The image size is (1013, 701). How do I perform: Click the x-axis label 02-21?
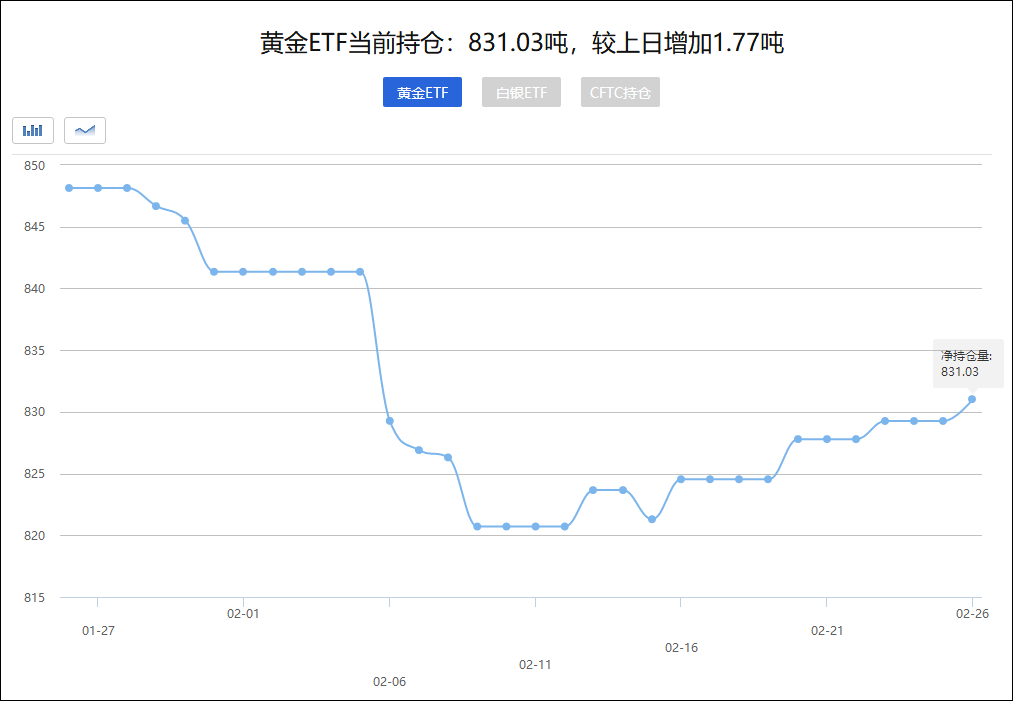827,631
